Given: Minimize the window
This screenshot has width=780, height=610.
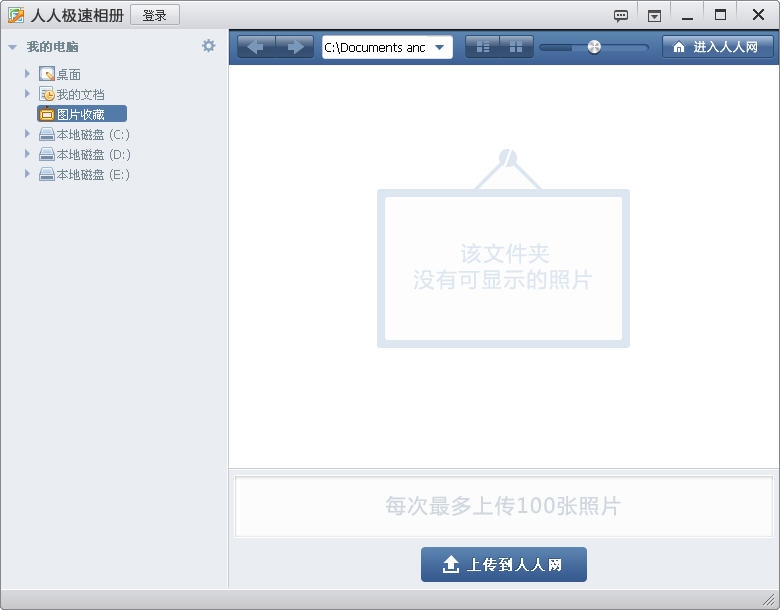Looking at the screenshot, I should click(x=687, y=16).
